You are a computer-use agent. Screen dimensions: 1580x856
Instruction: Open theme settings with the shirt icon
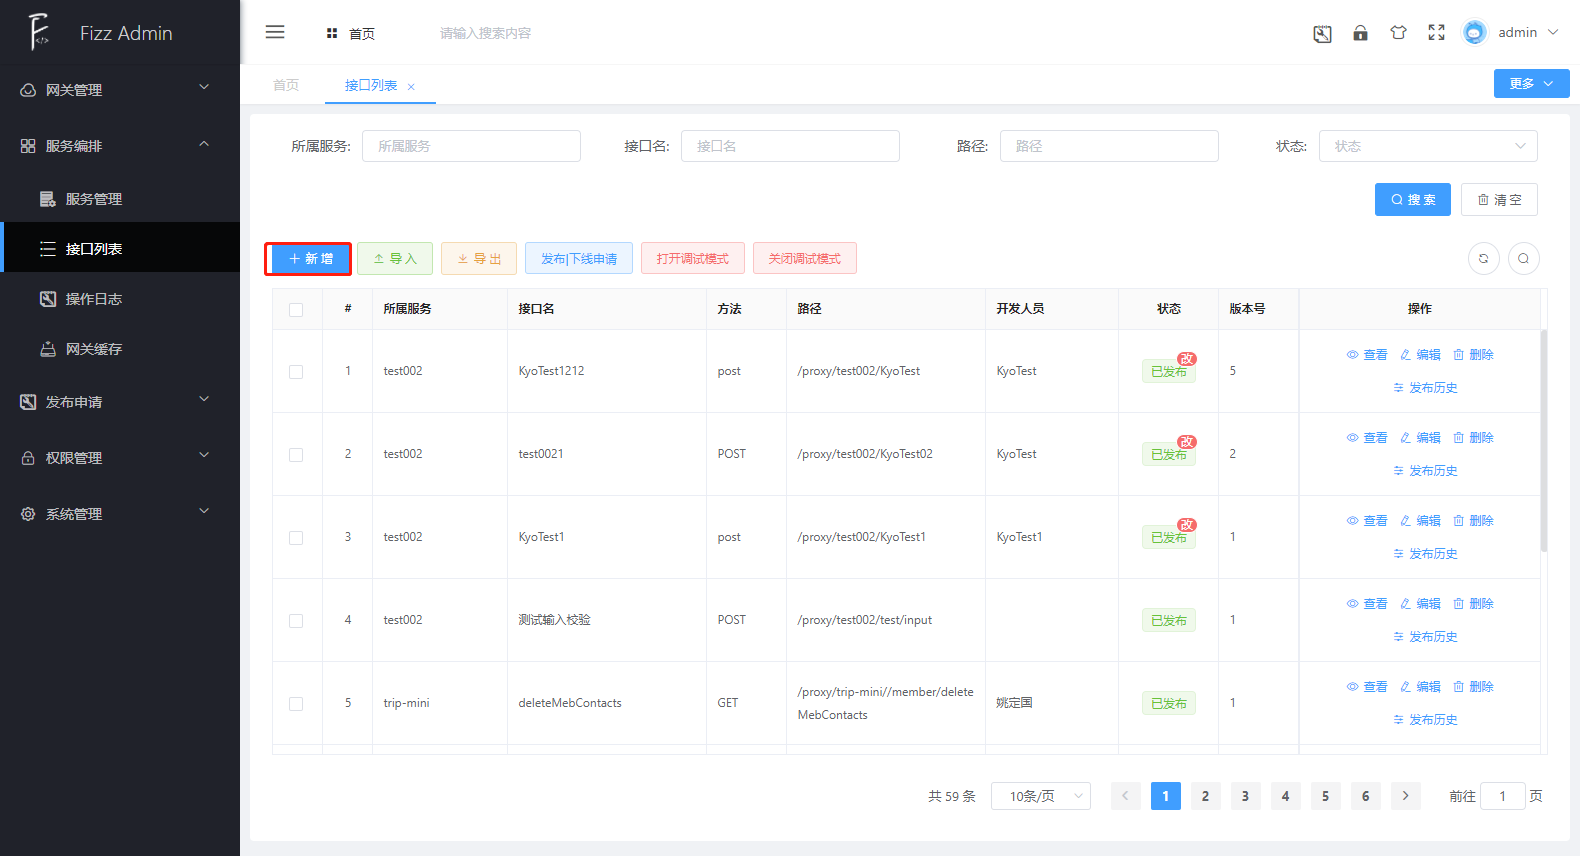(x=1398, y=33)
